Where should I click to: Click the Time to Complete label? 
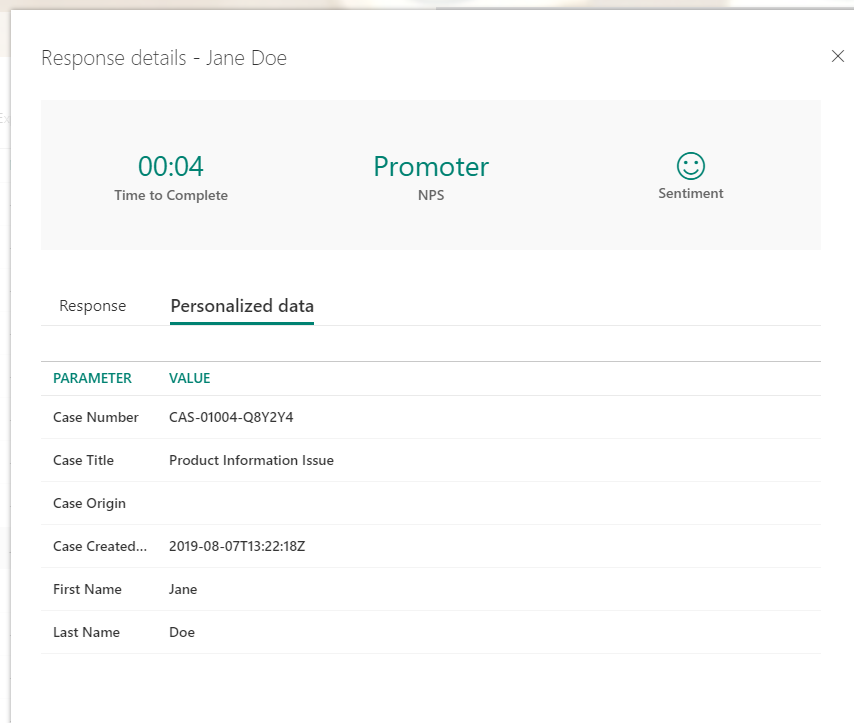171,195
